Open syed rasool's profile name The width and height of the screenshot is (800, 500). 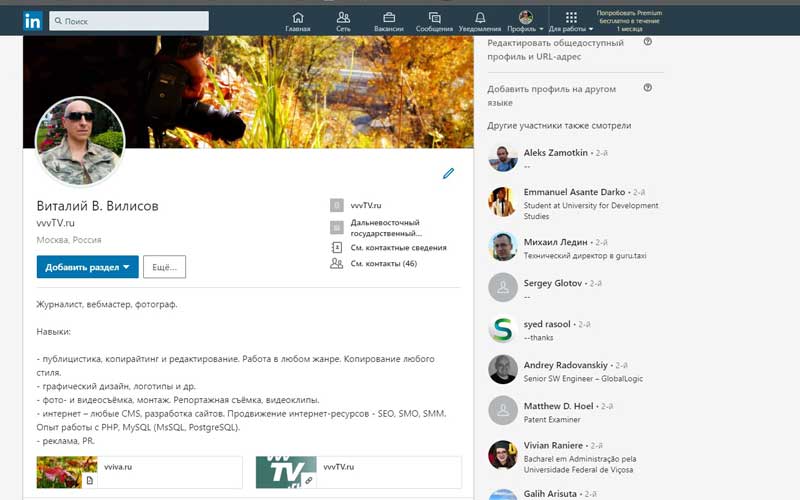[x=547, y=324]
